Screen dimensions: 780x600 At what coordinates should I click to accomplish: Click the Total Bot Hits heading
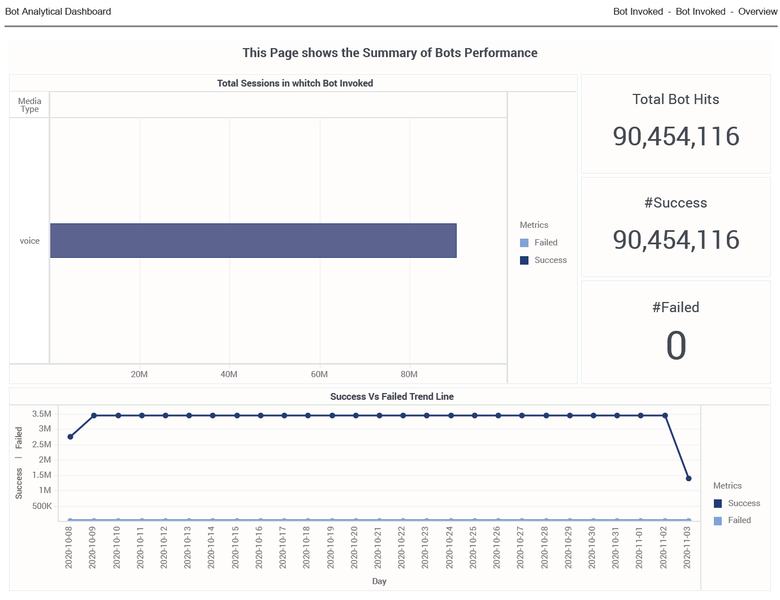coord(676,100)
